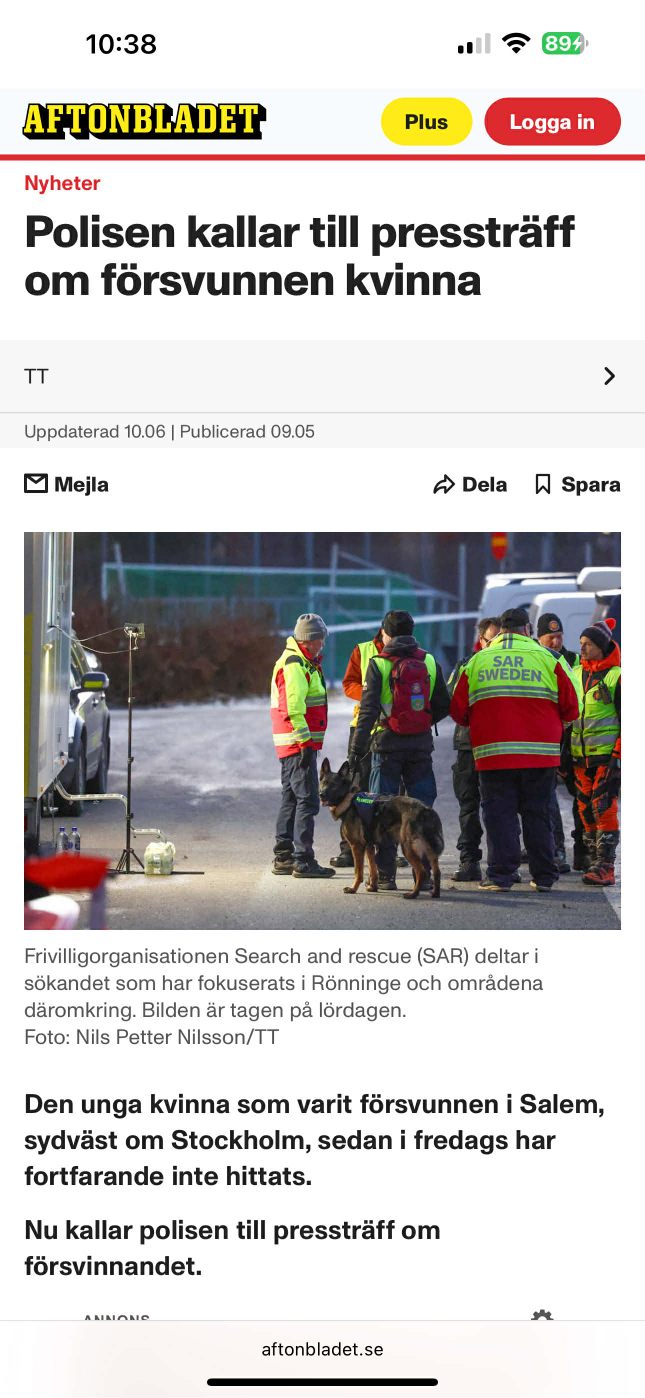Open the Nyheter section link
645x1398 pixels.
(x=62, y=183)
